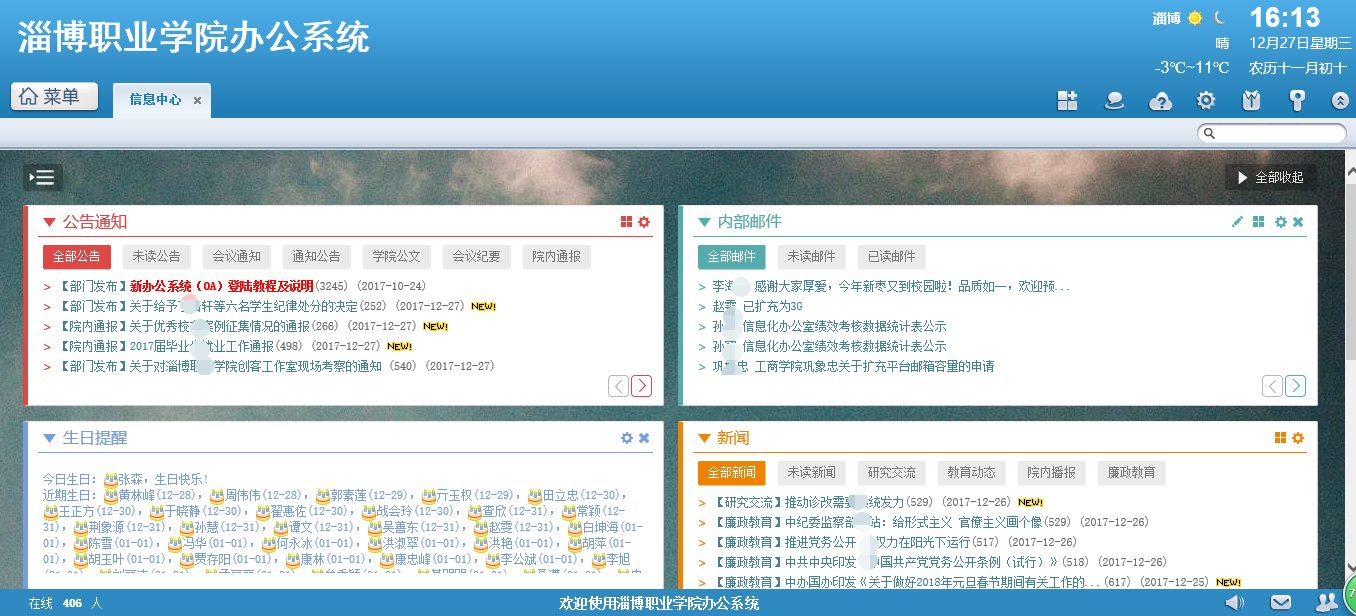Viewport: 1356px width, 616px height.
Task: Open the theme shirt icon in toolbar
Action: pyautogui.click(x=1251, y=100)
